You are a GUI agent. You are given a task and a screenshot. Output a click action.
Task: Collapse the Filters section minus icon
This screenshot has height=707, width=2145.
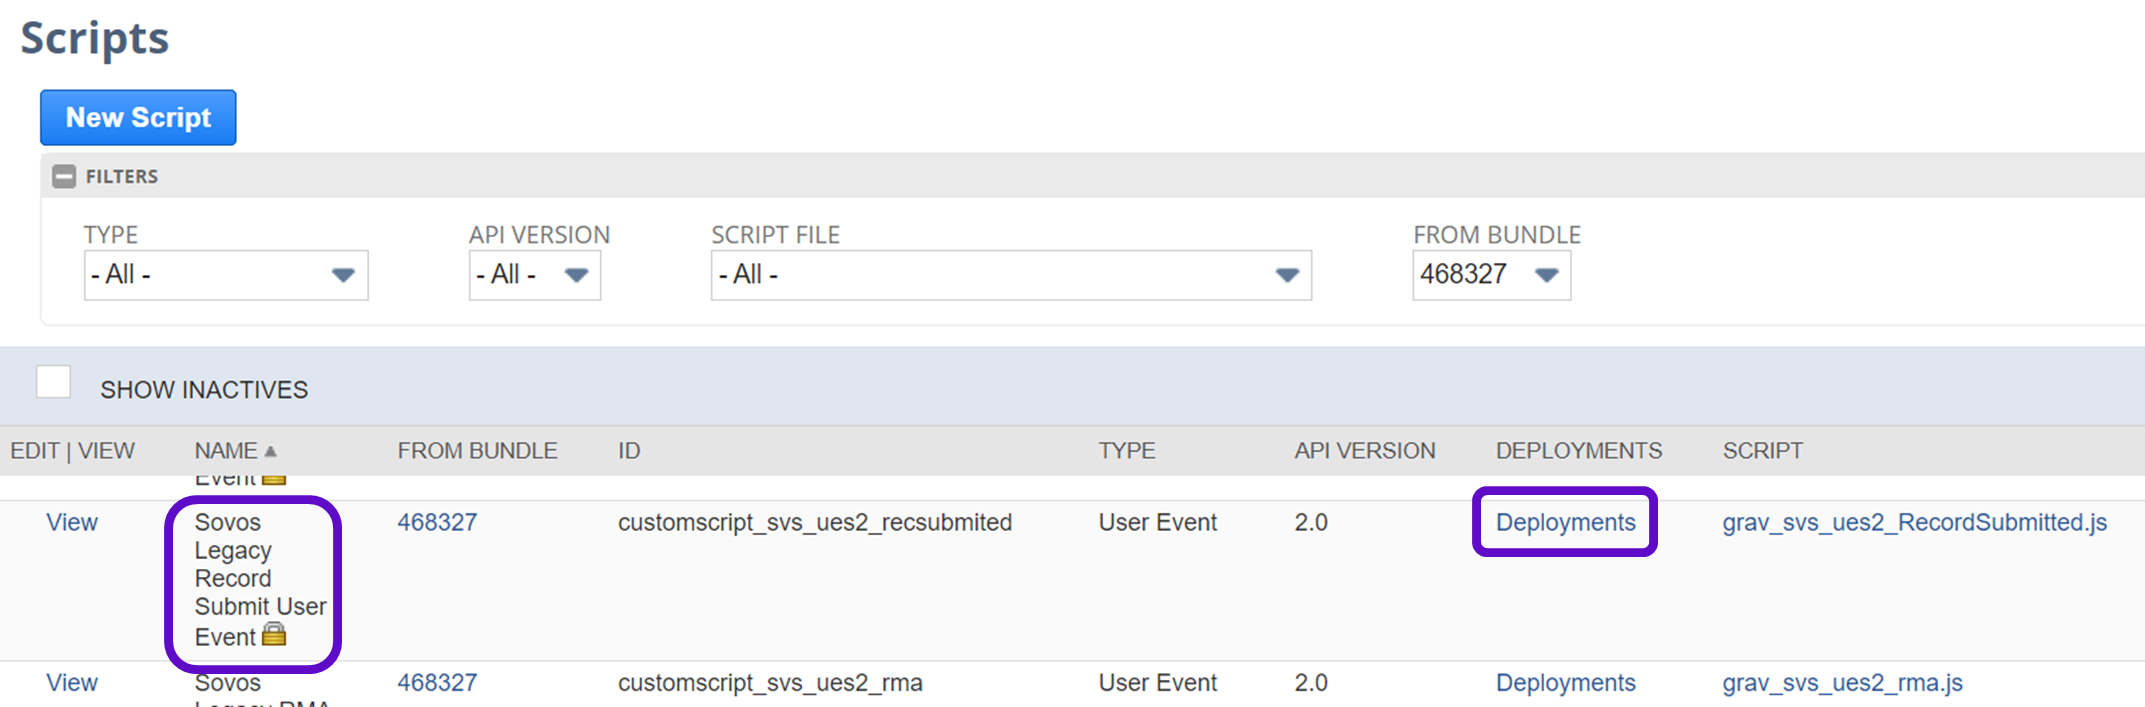[64, 176]
